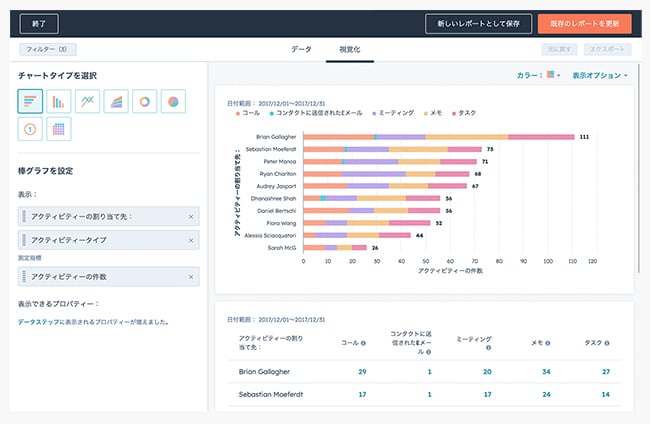Click Audrey Jaspart label on chart axis
This screenshot has height=424, width=650.
pos(276,187)
